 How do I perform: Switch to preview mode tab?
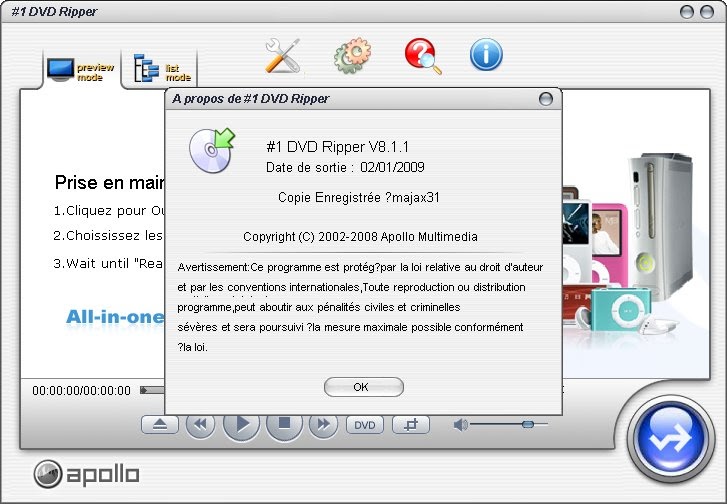point(82,70)
